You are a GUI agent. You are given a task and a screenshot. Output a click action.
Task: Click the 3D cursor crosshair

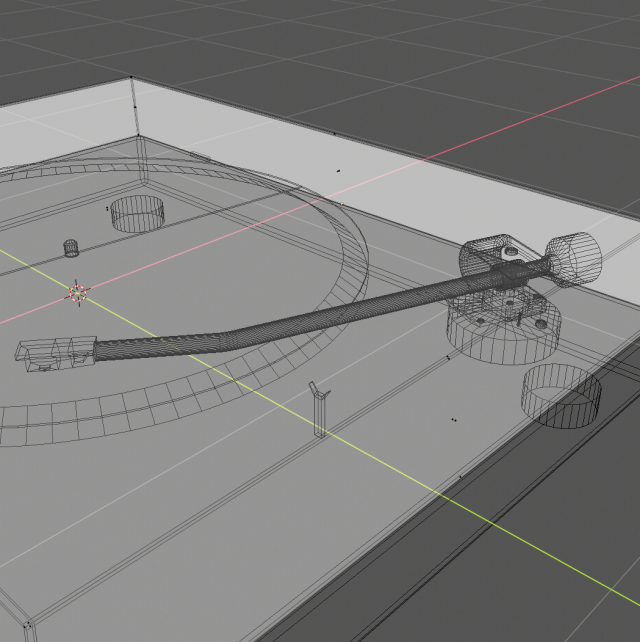tap(77, 292)
